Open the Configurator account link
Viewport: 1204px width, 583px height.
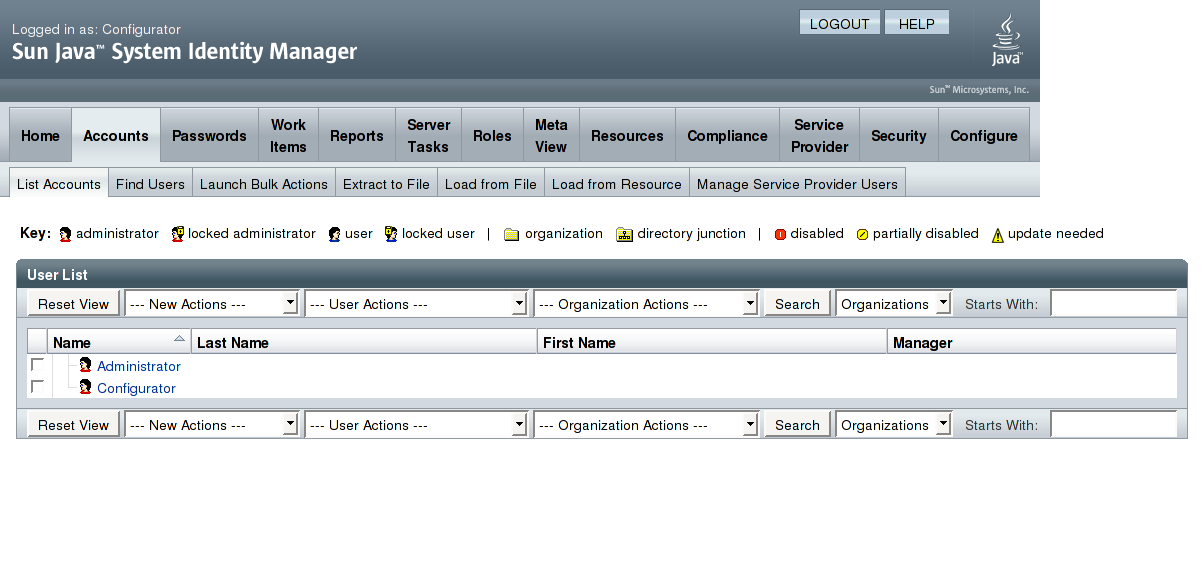pos(136,388)
